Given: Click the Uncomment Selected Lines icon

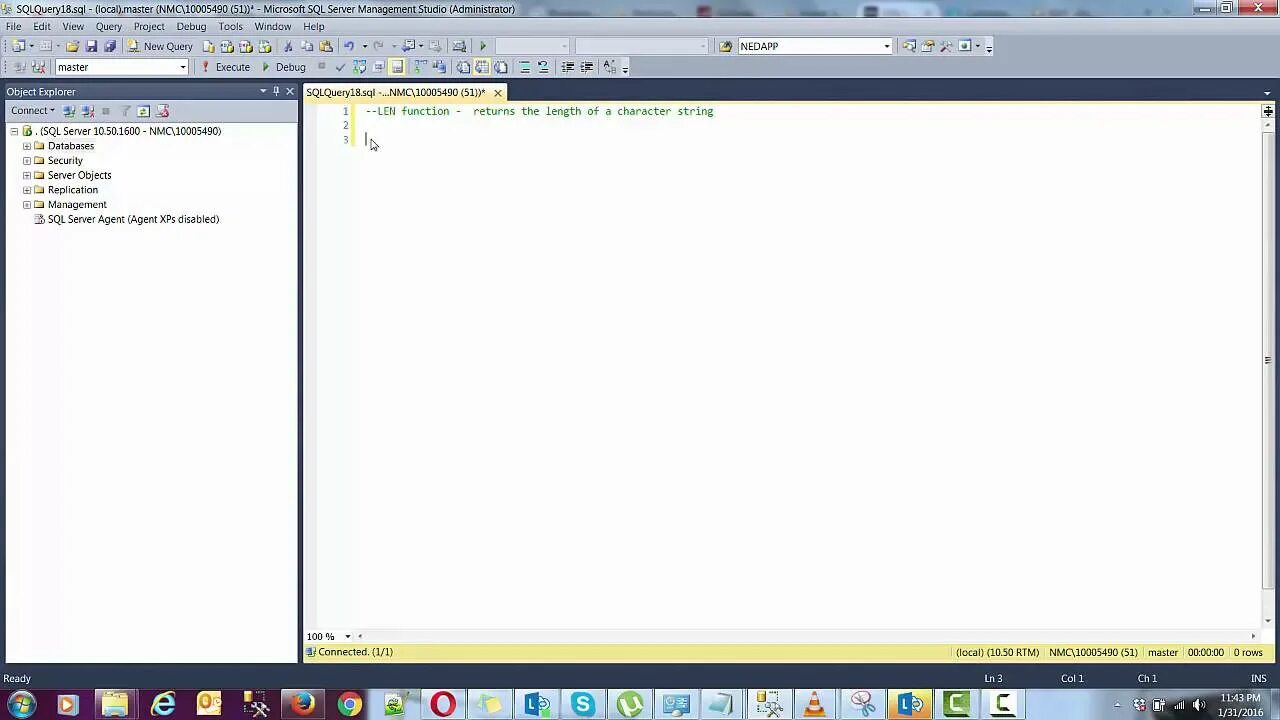Looking at the screenshot, I should pyautogui.click(x=543, y=67).
